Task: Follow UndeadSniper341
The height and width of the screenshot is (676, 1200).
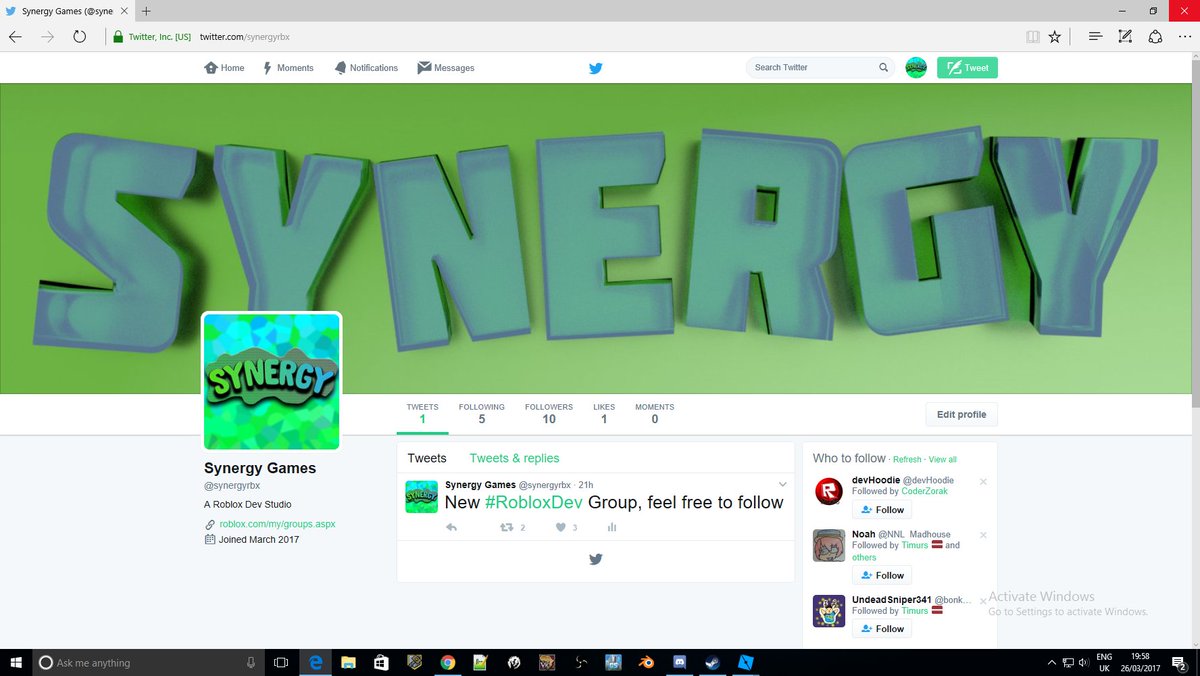Action: [882, 629]
